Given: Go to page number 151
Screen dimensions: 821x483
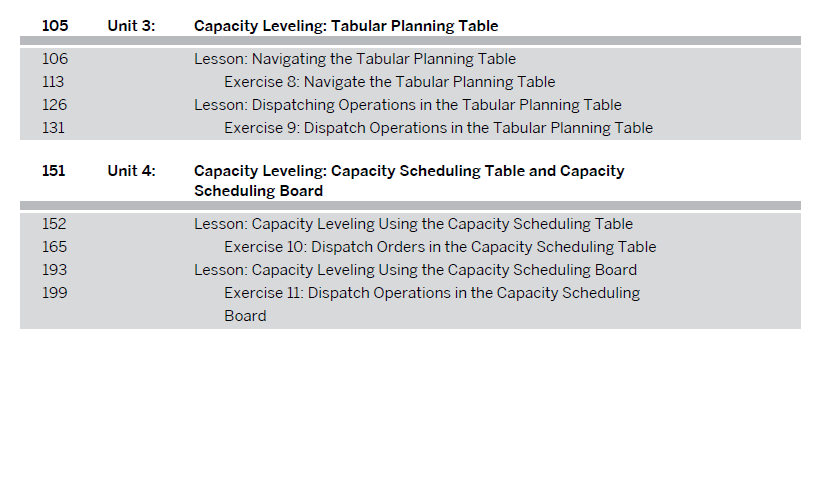Looking at the screenshot, I should [54, 171].
